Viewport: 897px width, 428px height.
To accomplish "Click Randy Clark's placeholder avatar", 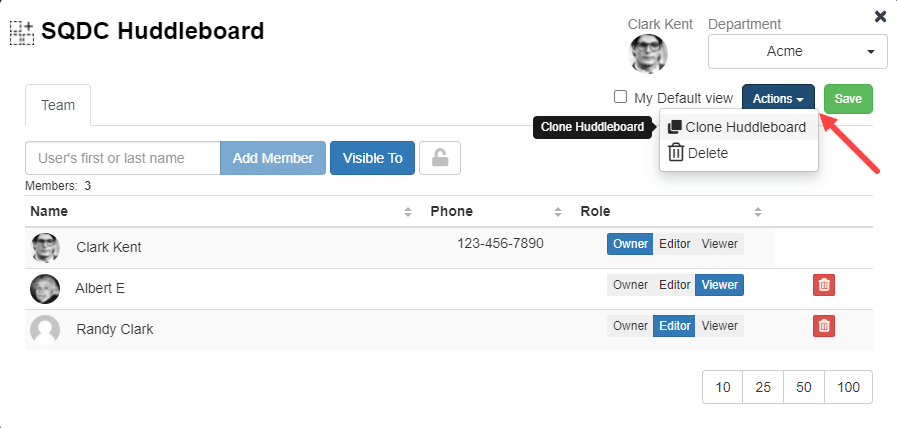I will point(45,330).
